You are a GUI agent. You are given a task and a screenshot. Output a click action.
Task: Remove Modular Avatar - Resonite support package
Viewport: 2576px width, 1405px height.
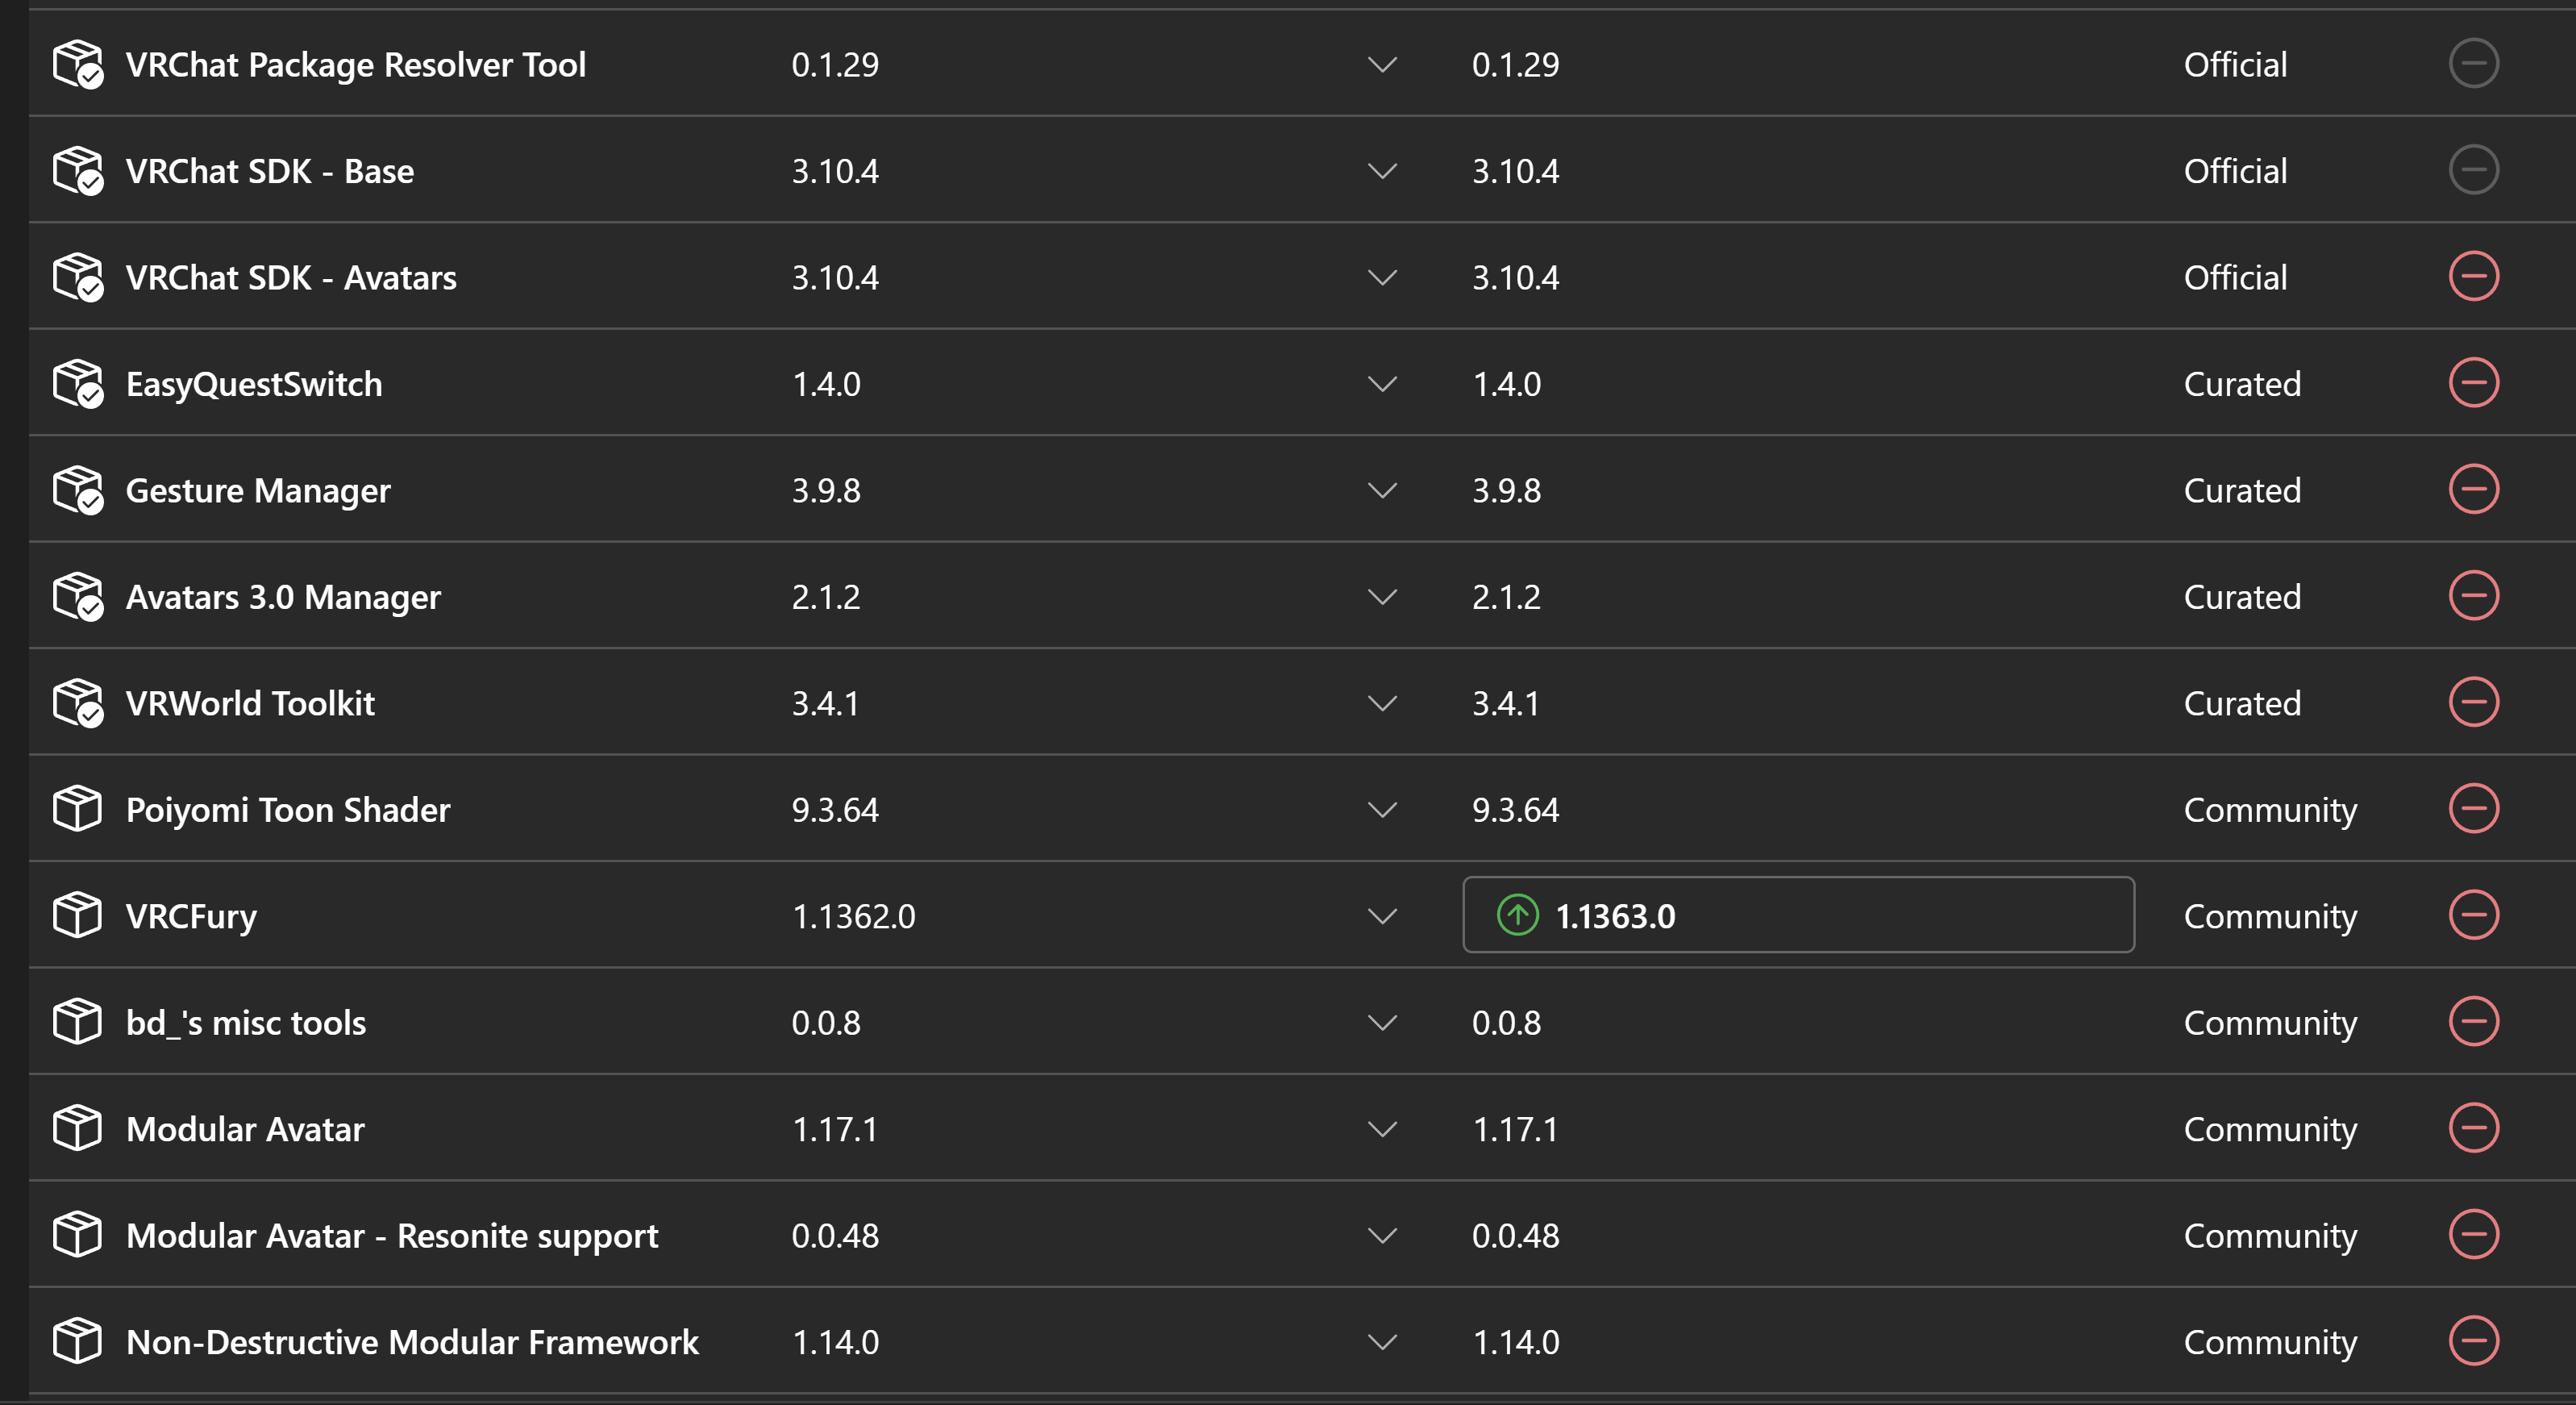(x=2473, y=1234)
